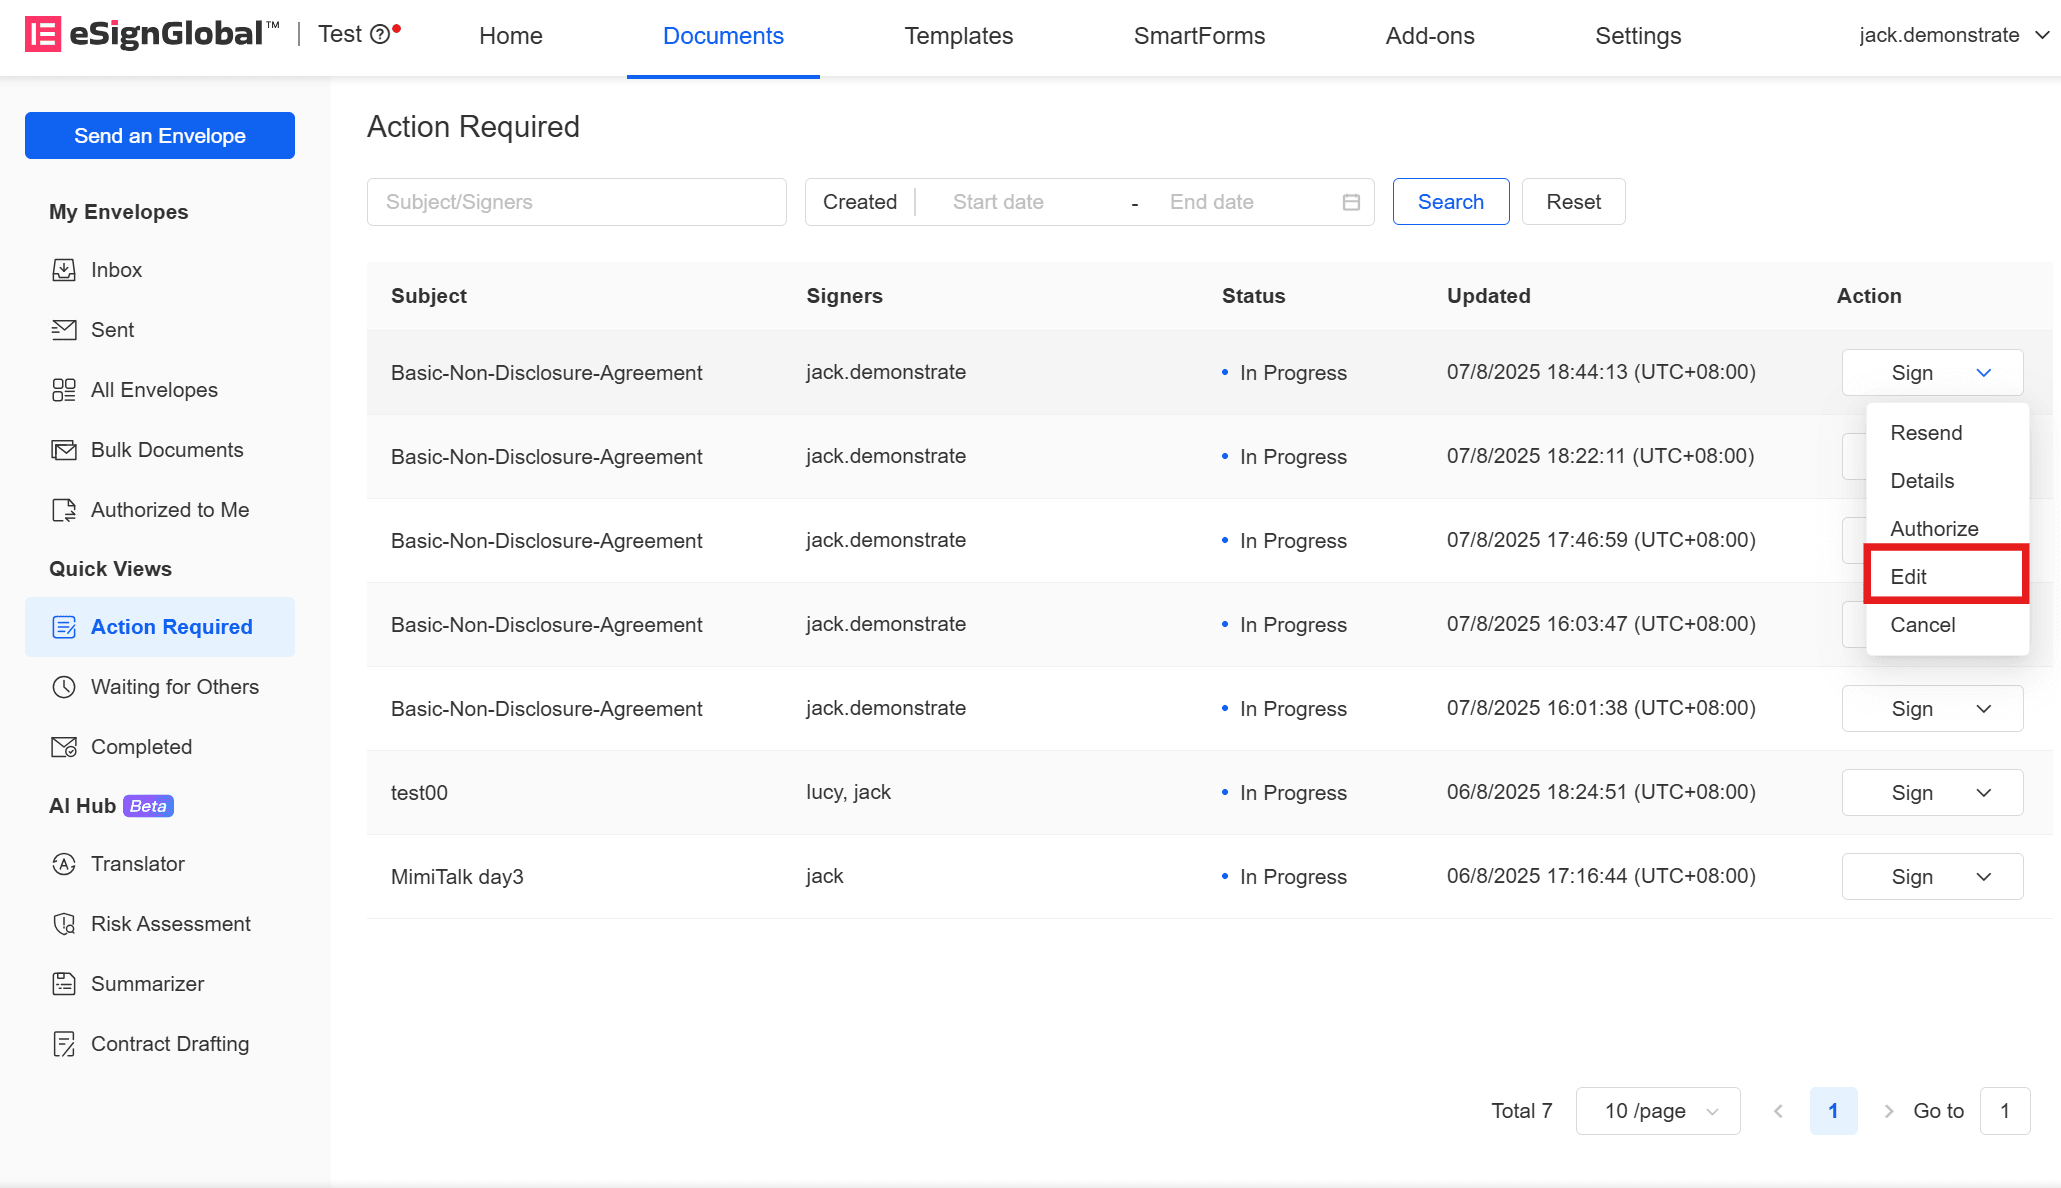This screenshot has width=2061, height=1188.
Task: Click the Waiting for Others clock icon
Action: (x=64, y=687)
